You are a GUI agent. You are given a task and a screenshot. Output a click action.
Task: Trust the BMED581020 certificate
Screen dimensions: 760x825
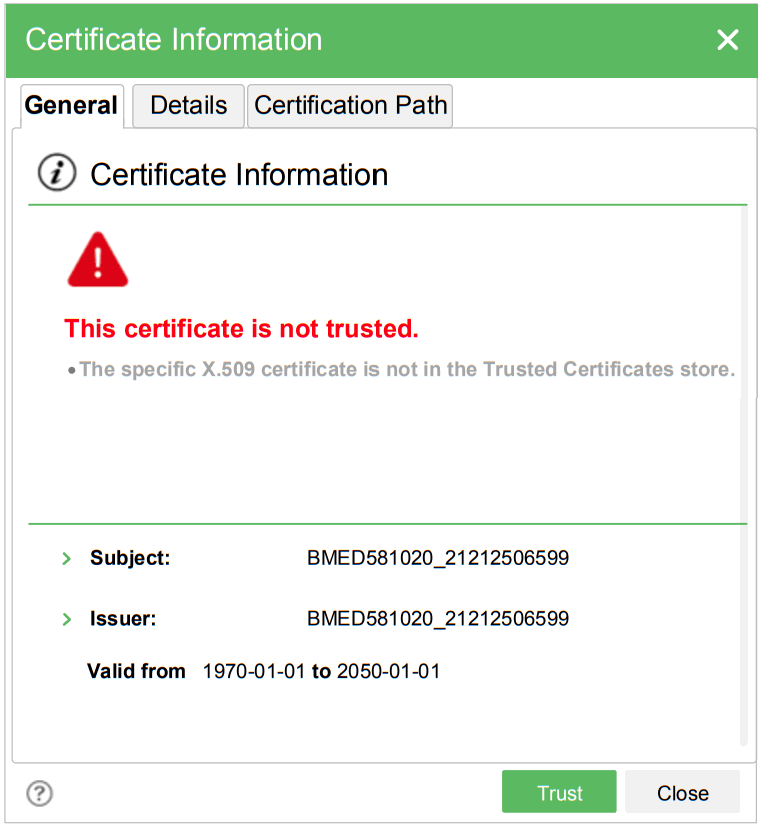click(x=559, y=792)
